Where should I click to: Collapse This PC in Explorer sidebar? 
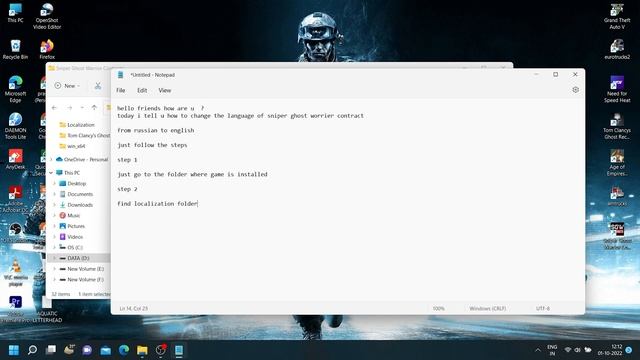[x=51, y=173]
